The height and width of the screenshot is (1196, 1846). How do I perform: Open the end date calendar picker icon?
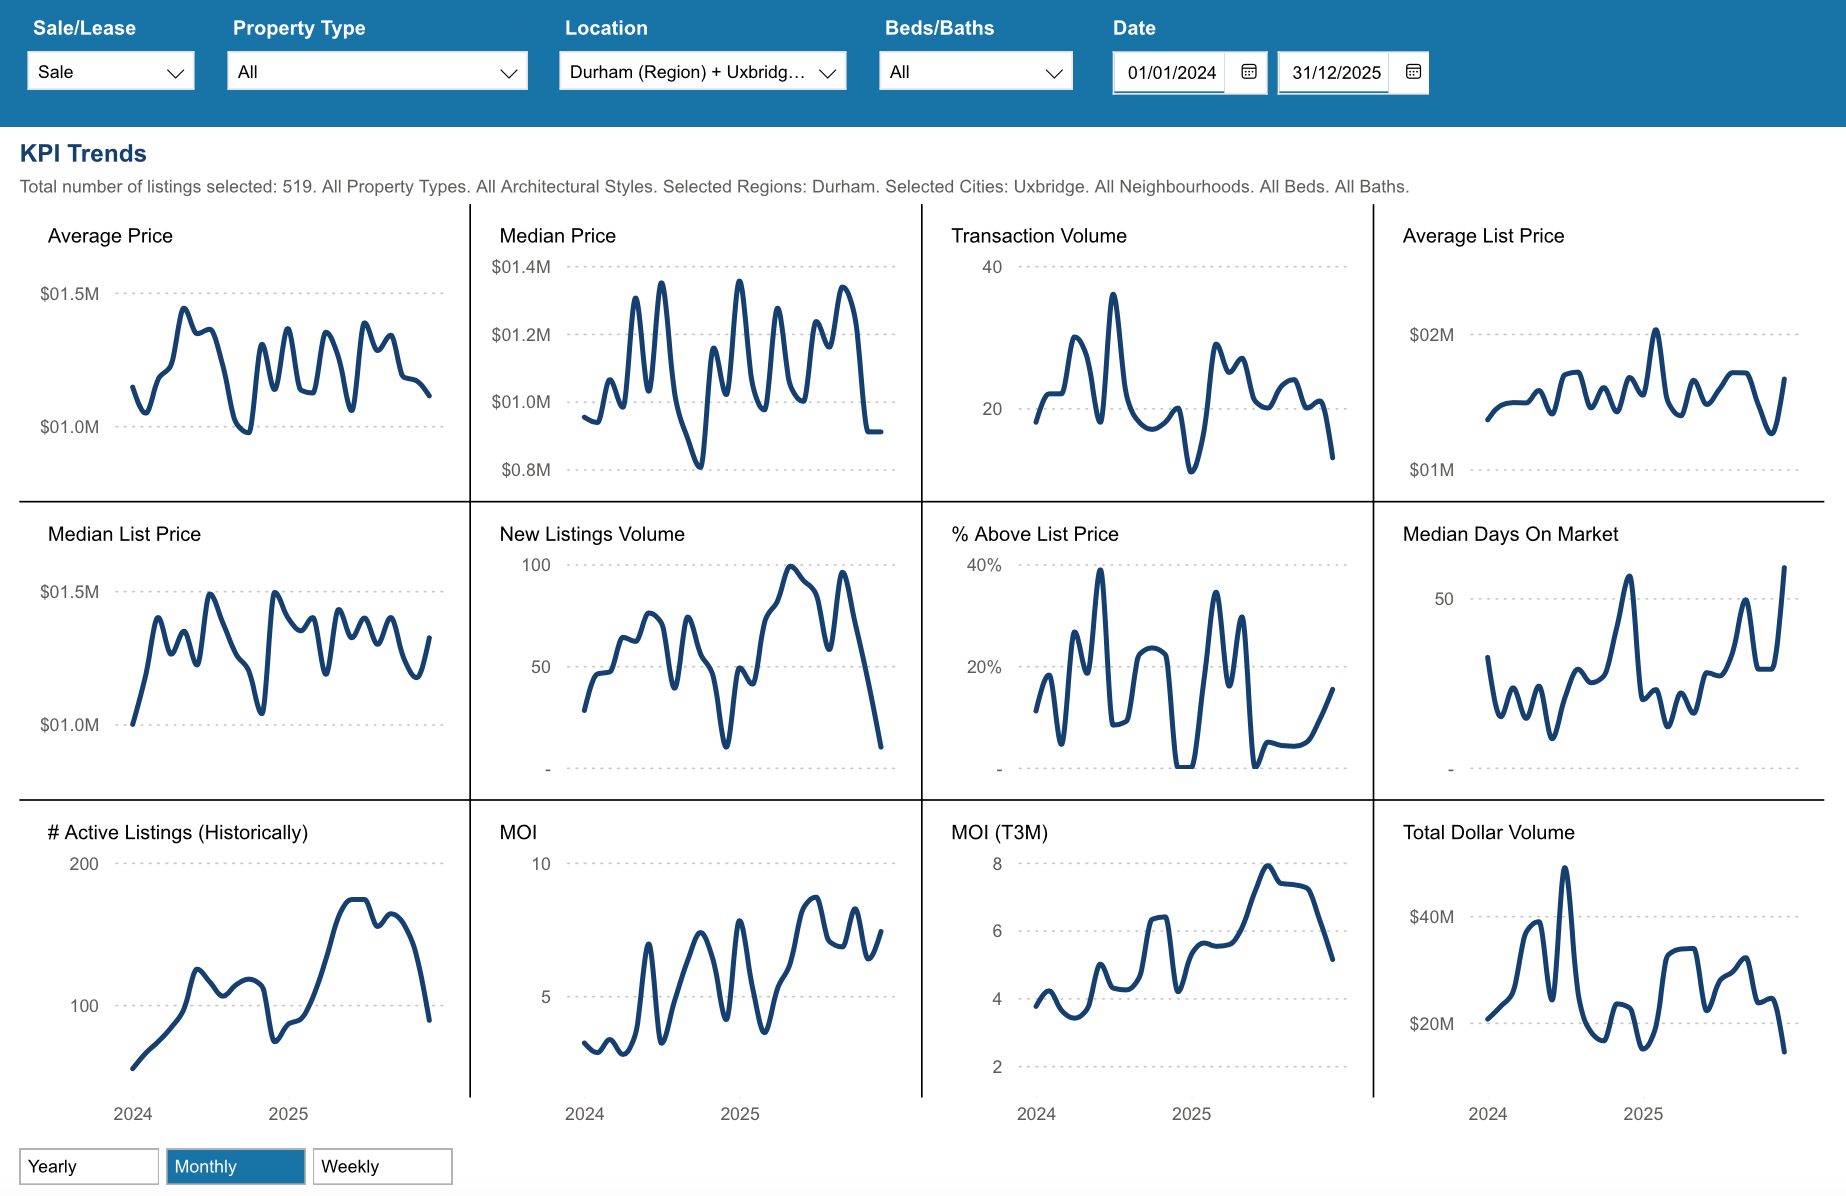pos(1413,72)
